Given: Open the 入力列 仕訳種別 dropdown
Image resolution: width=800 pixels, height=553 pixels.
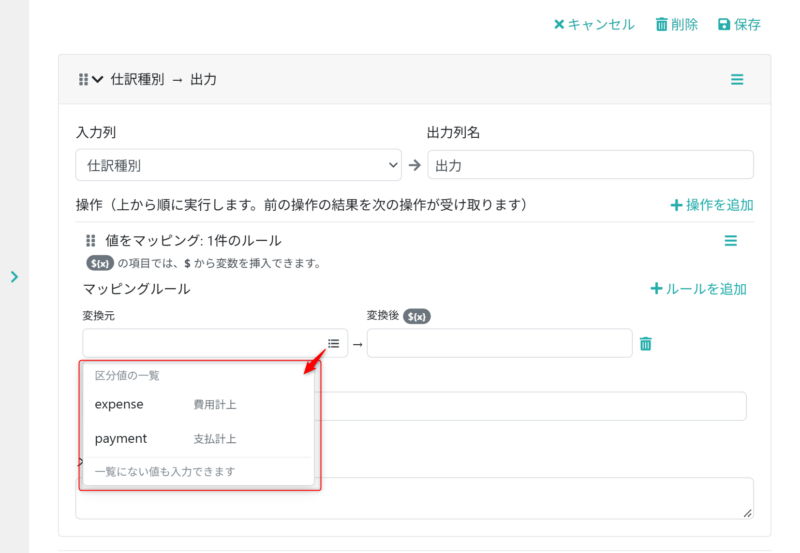Looking at the screenshot, I should (238, 165).
